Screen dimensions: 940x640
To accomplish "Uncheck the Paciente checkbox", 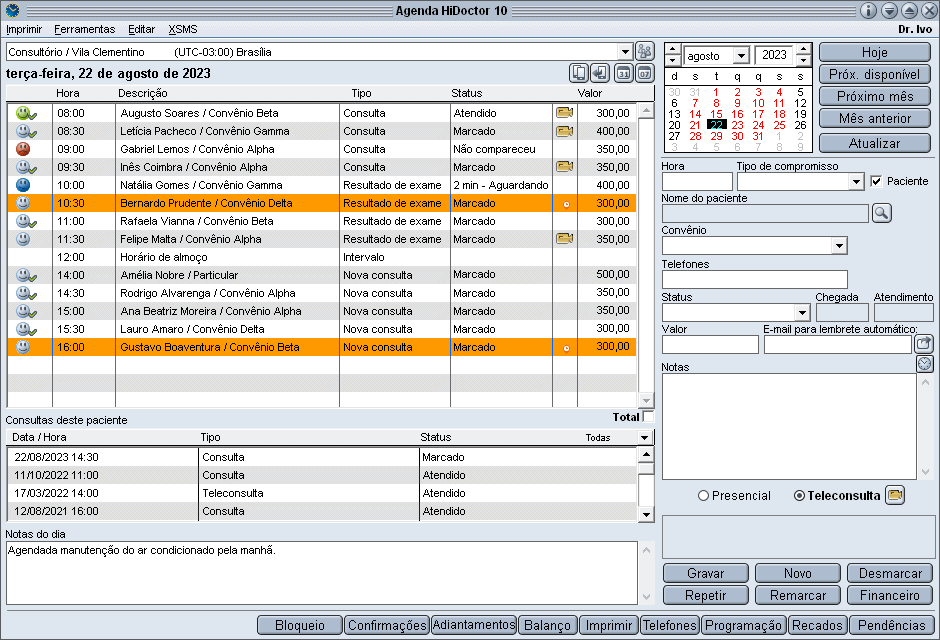I will 877,181.
